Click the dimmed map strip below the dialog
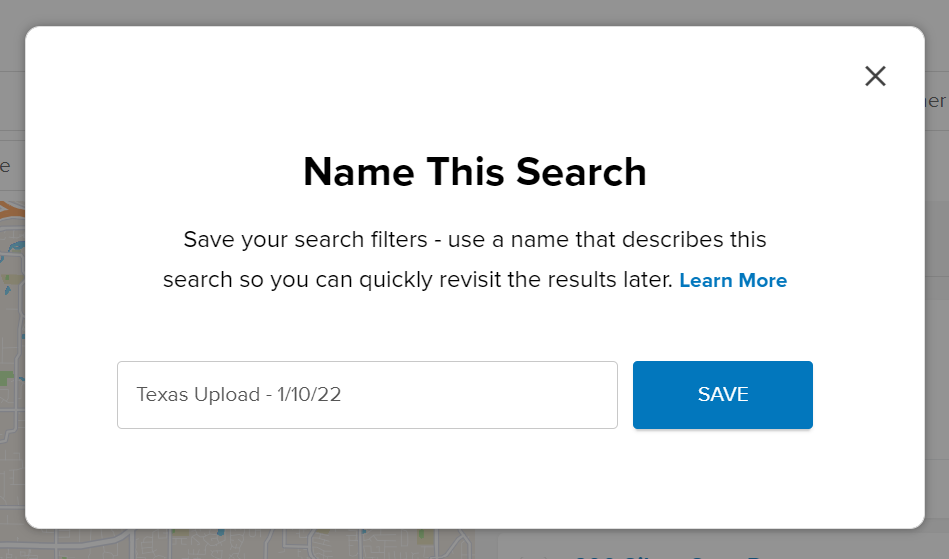 pos(242,544)
